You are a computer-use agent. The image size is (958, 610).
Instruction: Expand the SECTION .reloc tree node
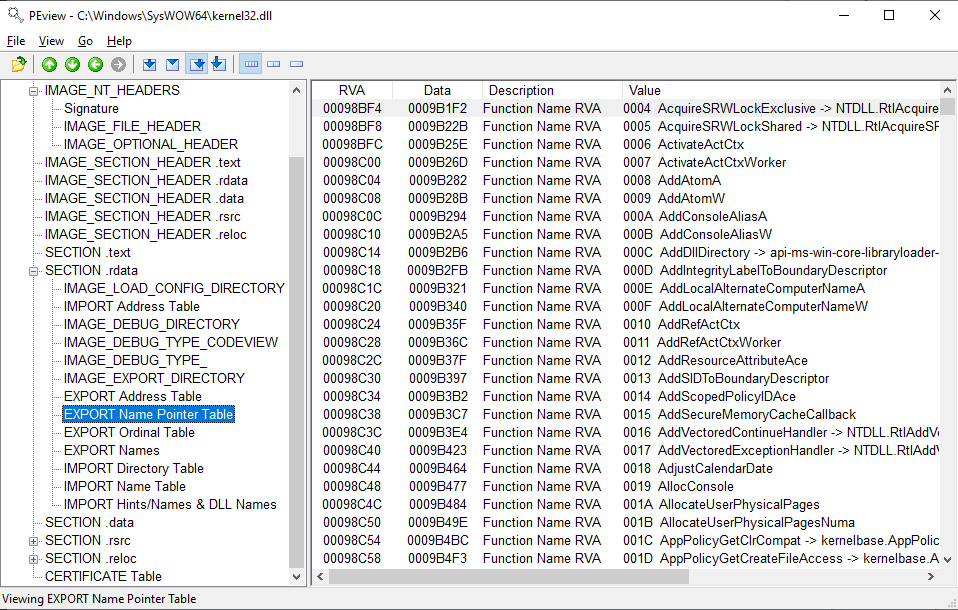coord(34,559)
